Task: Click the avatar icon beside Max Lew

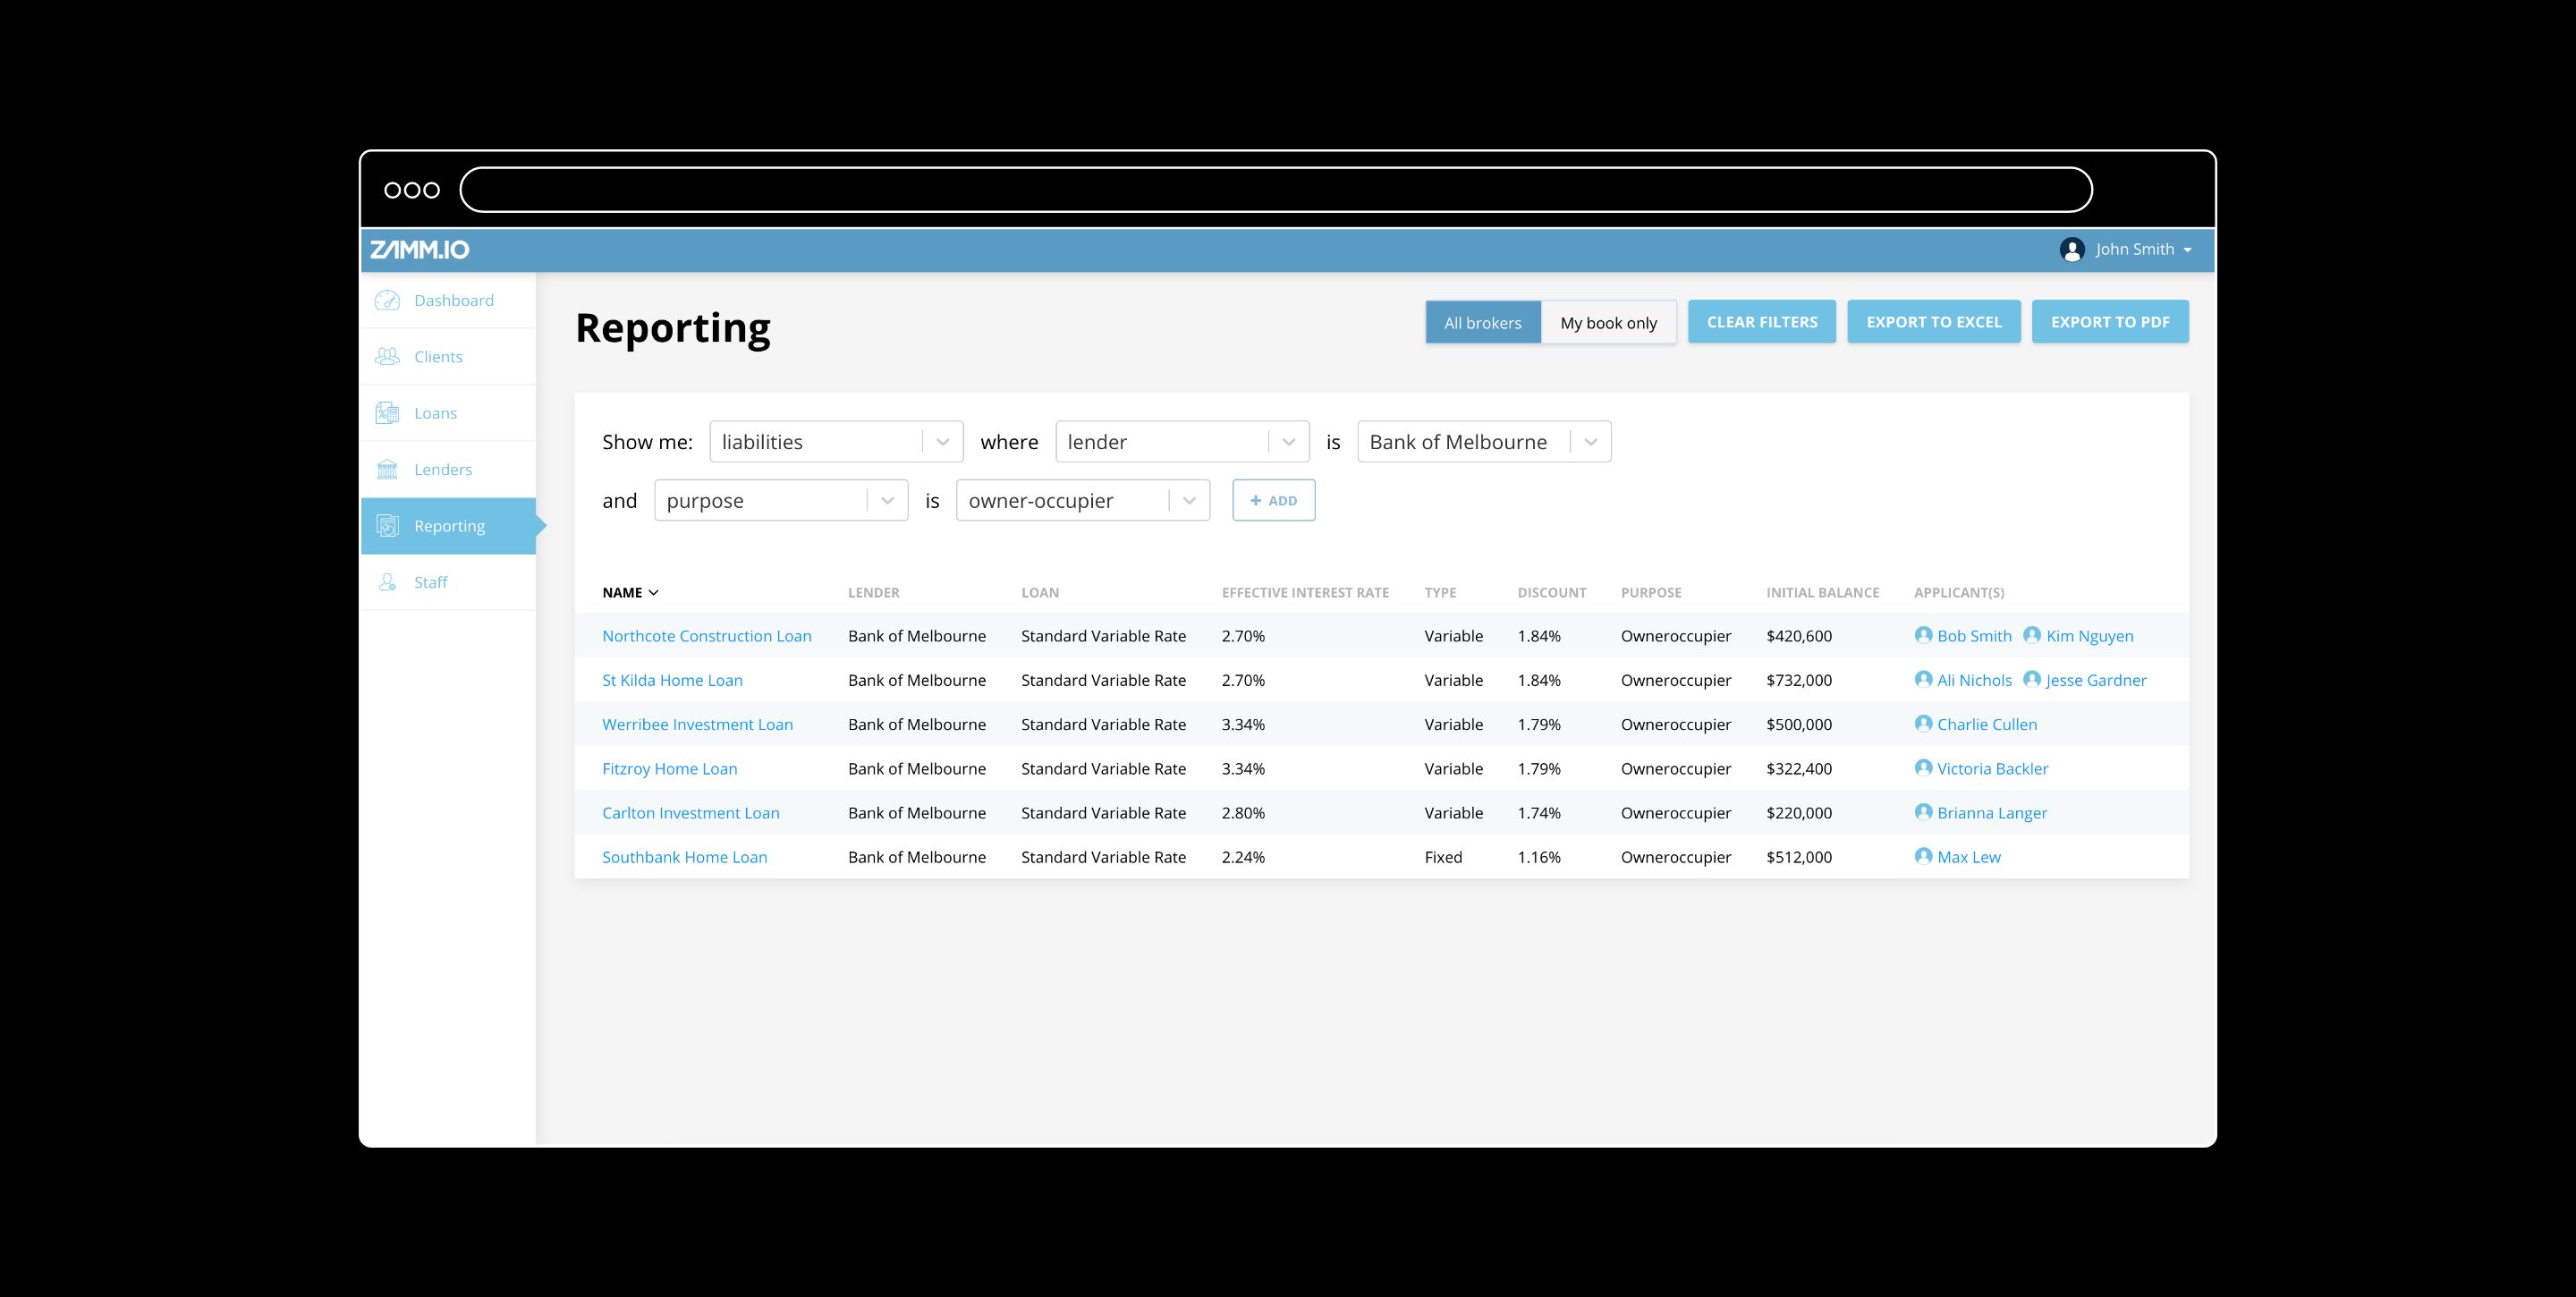Action: [1923, 856]
